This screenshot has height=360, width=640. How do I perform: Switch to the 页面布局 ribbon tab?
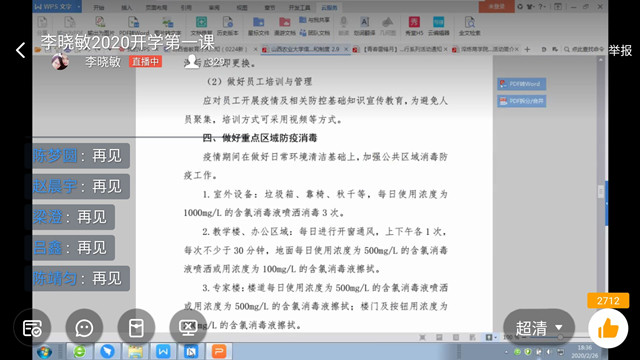pos(156,7)
